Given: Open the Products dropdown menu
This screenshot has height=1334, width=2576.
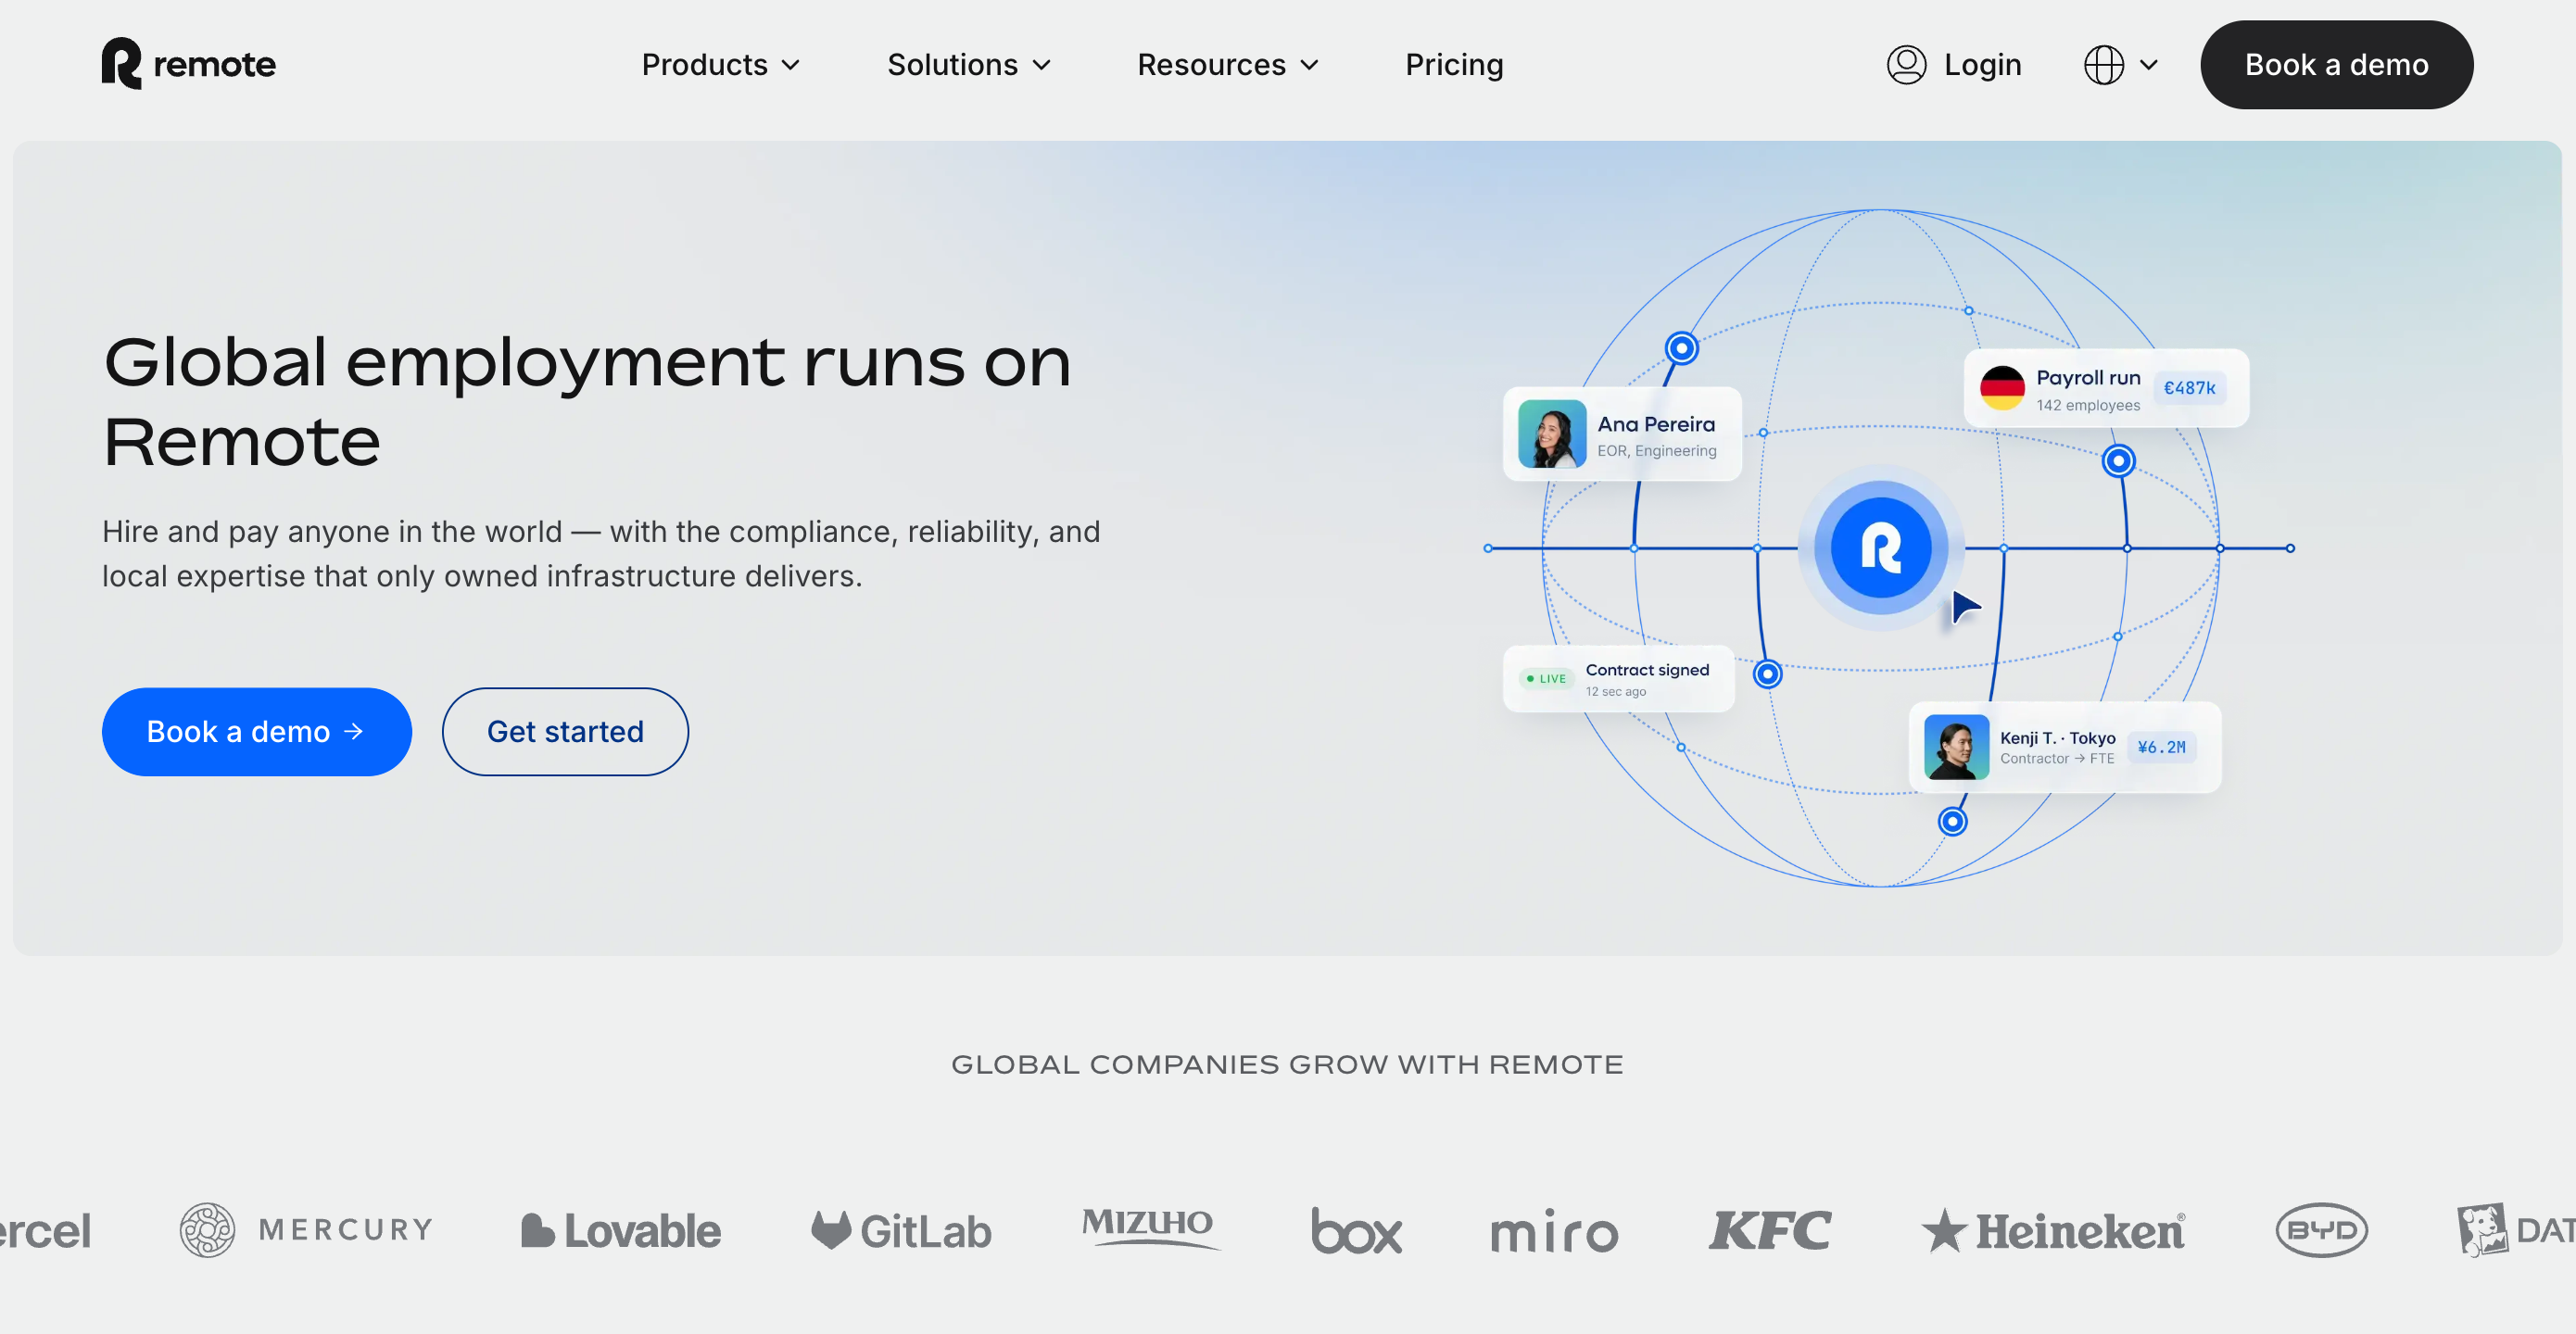Looking at the screenshot, I should click(x=720, y=65).
